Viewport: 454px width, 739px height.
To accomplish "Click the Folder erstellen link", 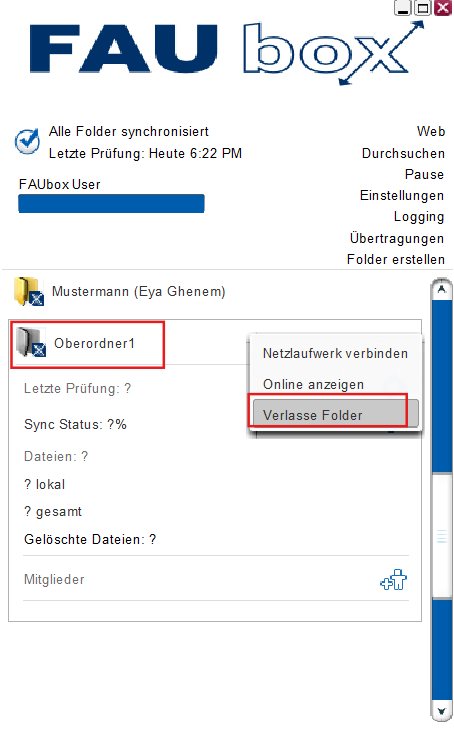I will click(396, 259).
